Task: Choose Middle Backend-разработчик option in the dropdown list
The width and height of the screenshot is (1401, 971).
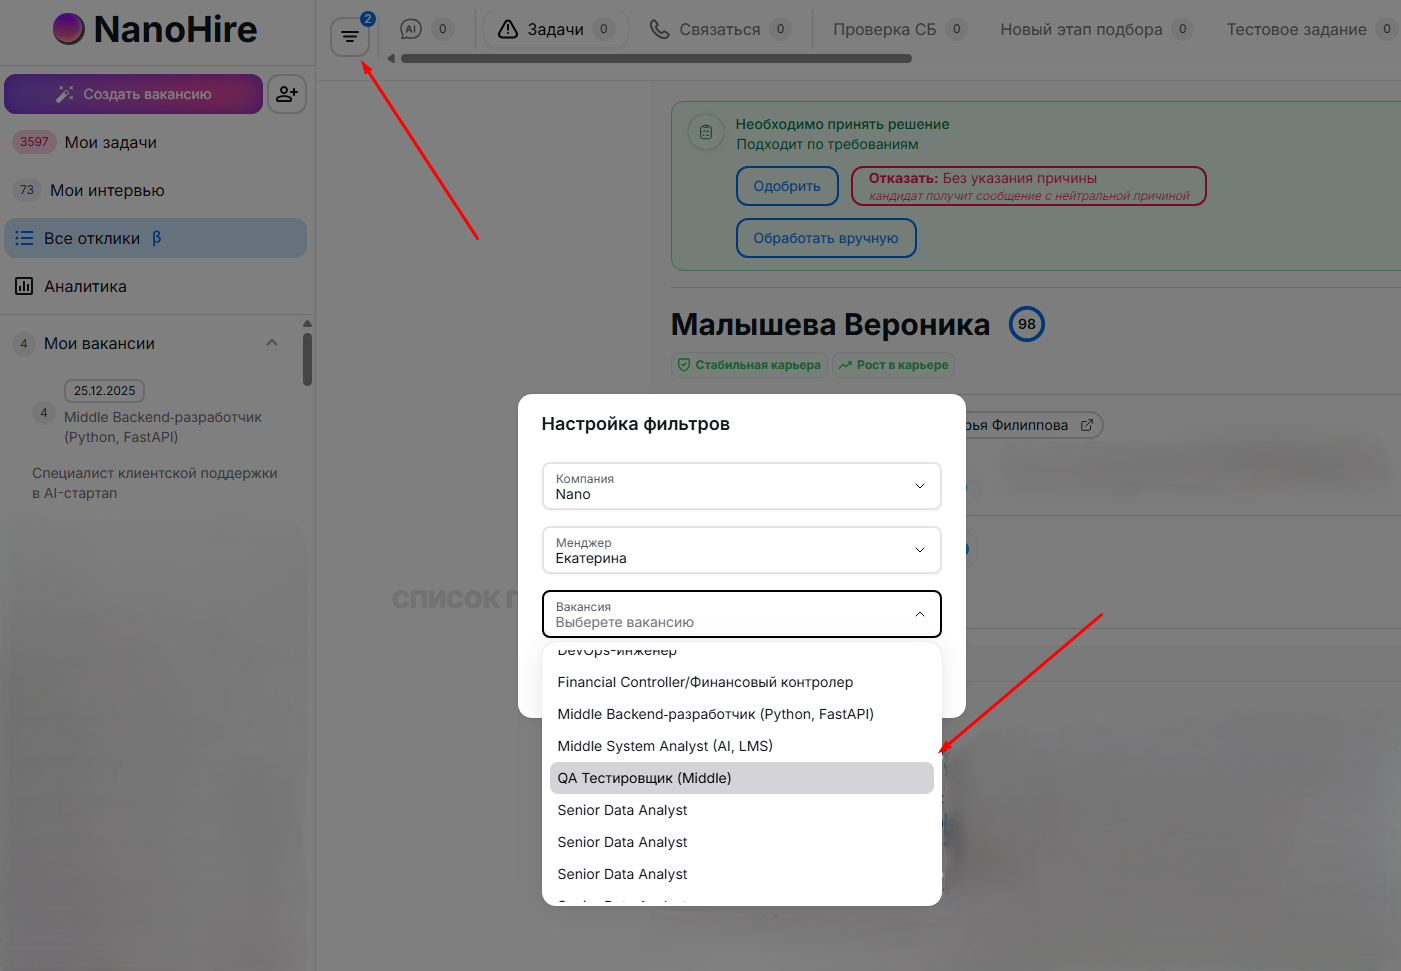Action: [742, 714]
